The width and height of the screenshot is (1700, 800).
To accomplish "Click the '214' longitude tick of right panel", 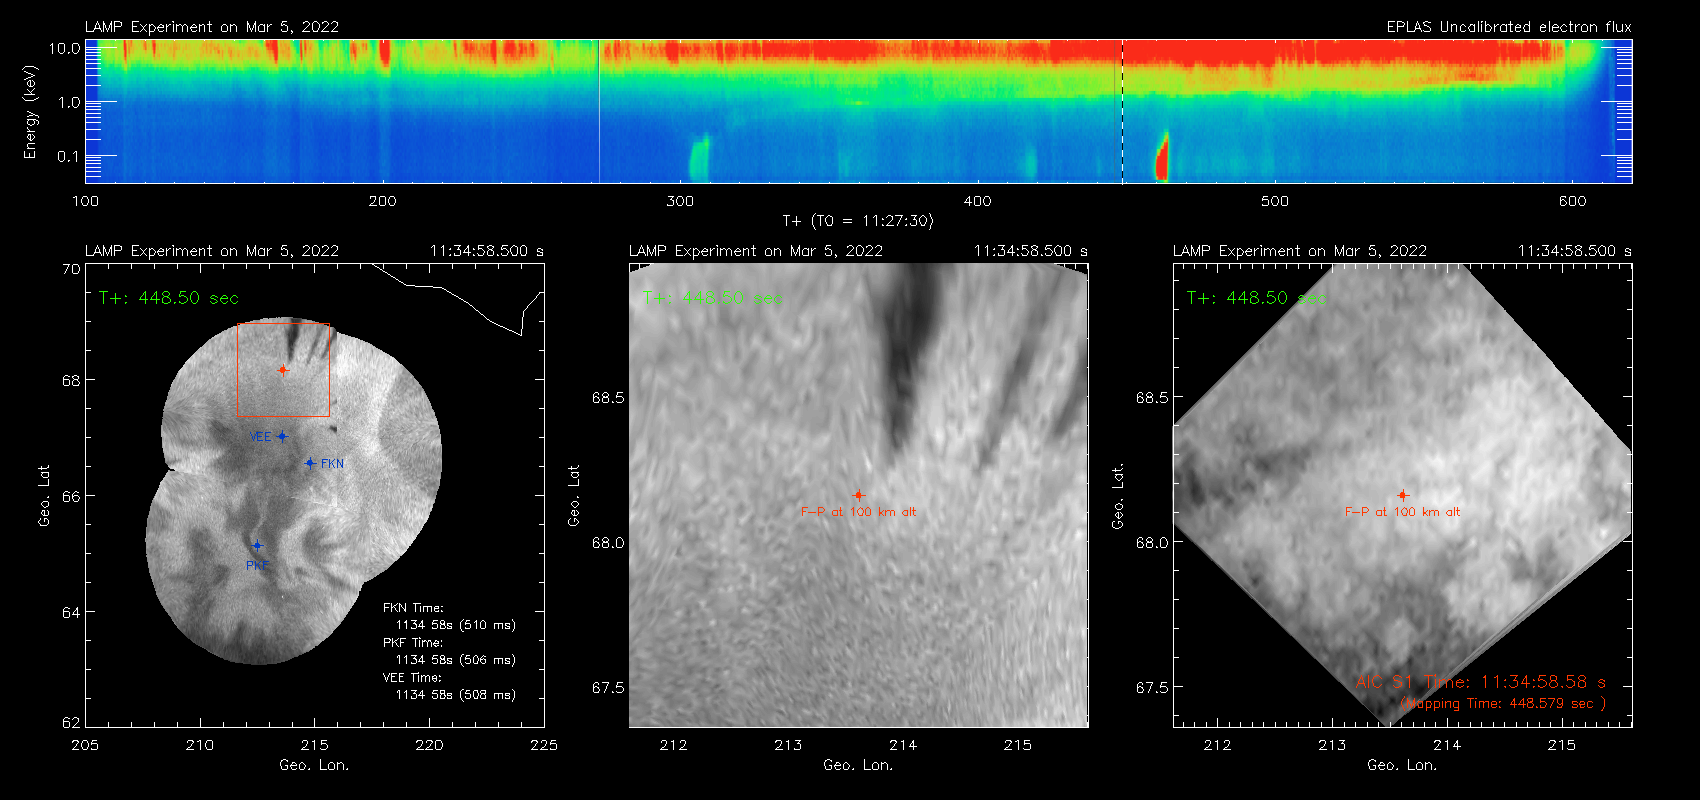I will click(1447, 745).
